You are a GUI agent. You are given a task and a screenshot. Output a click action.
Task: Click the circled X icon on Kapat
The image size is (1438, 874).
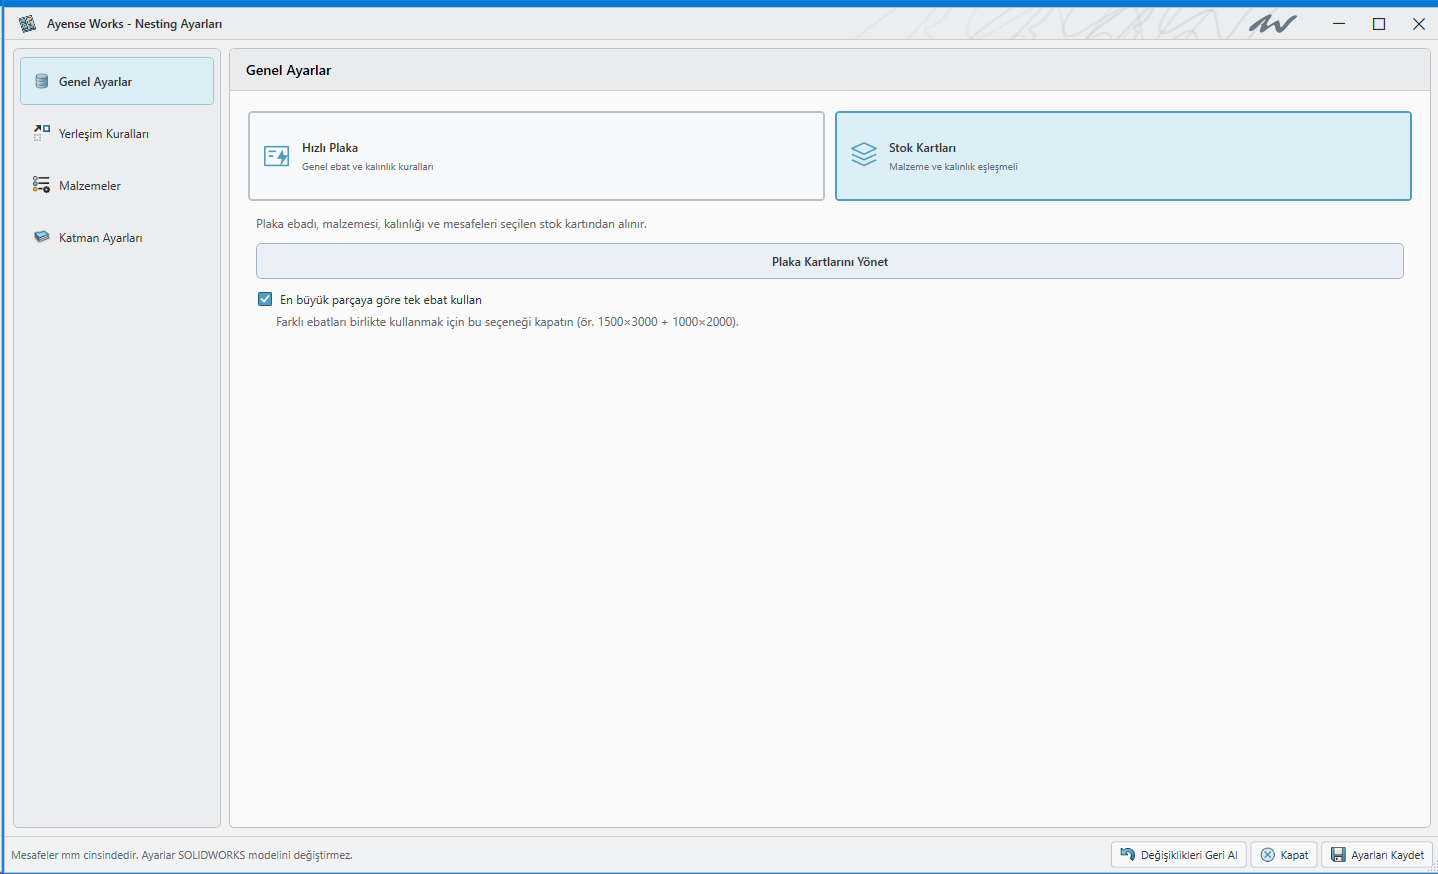[x=1268, y=855]
